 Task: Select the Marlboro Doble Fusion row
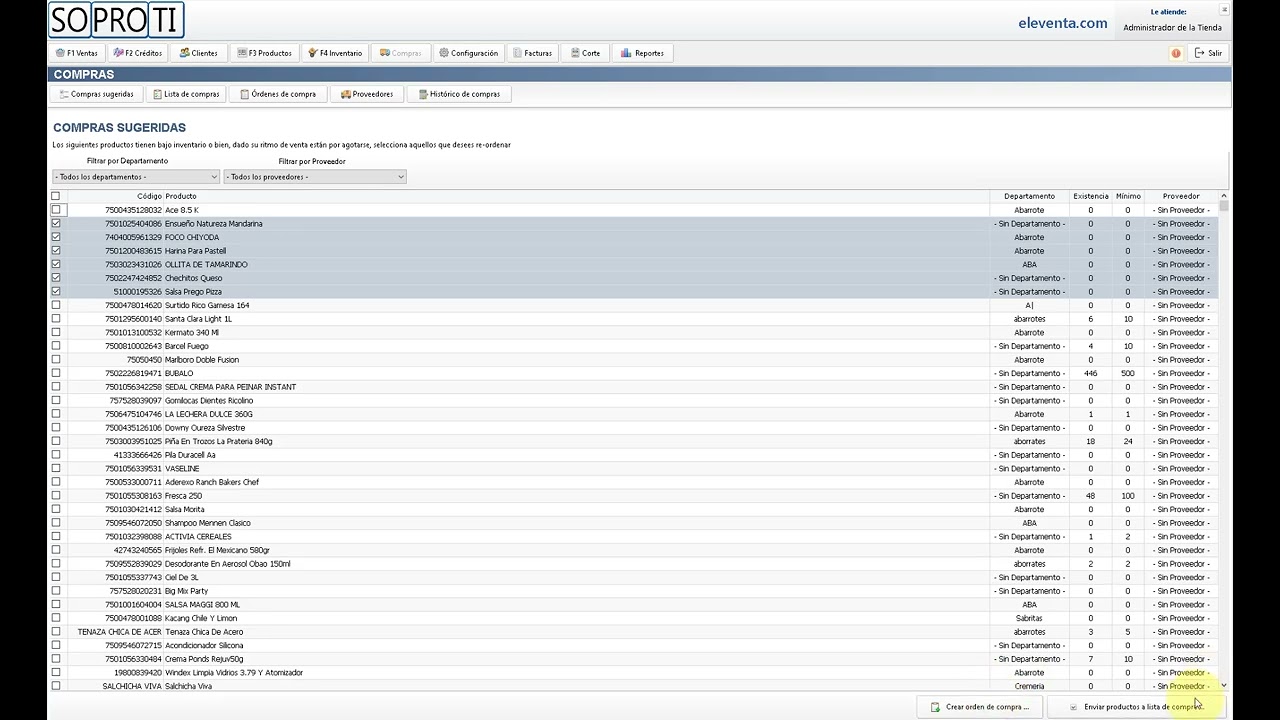point(634,360)
